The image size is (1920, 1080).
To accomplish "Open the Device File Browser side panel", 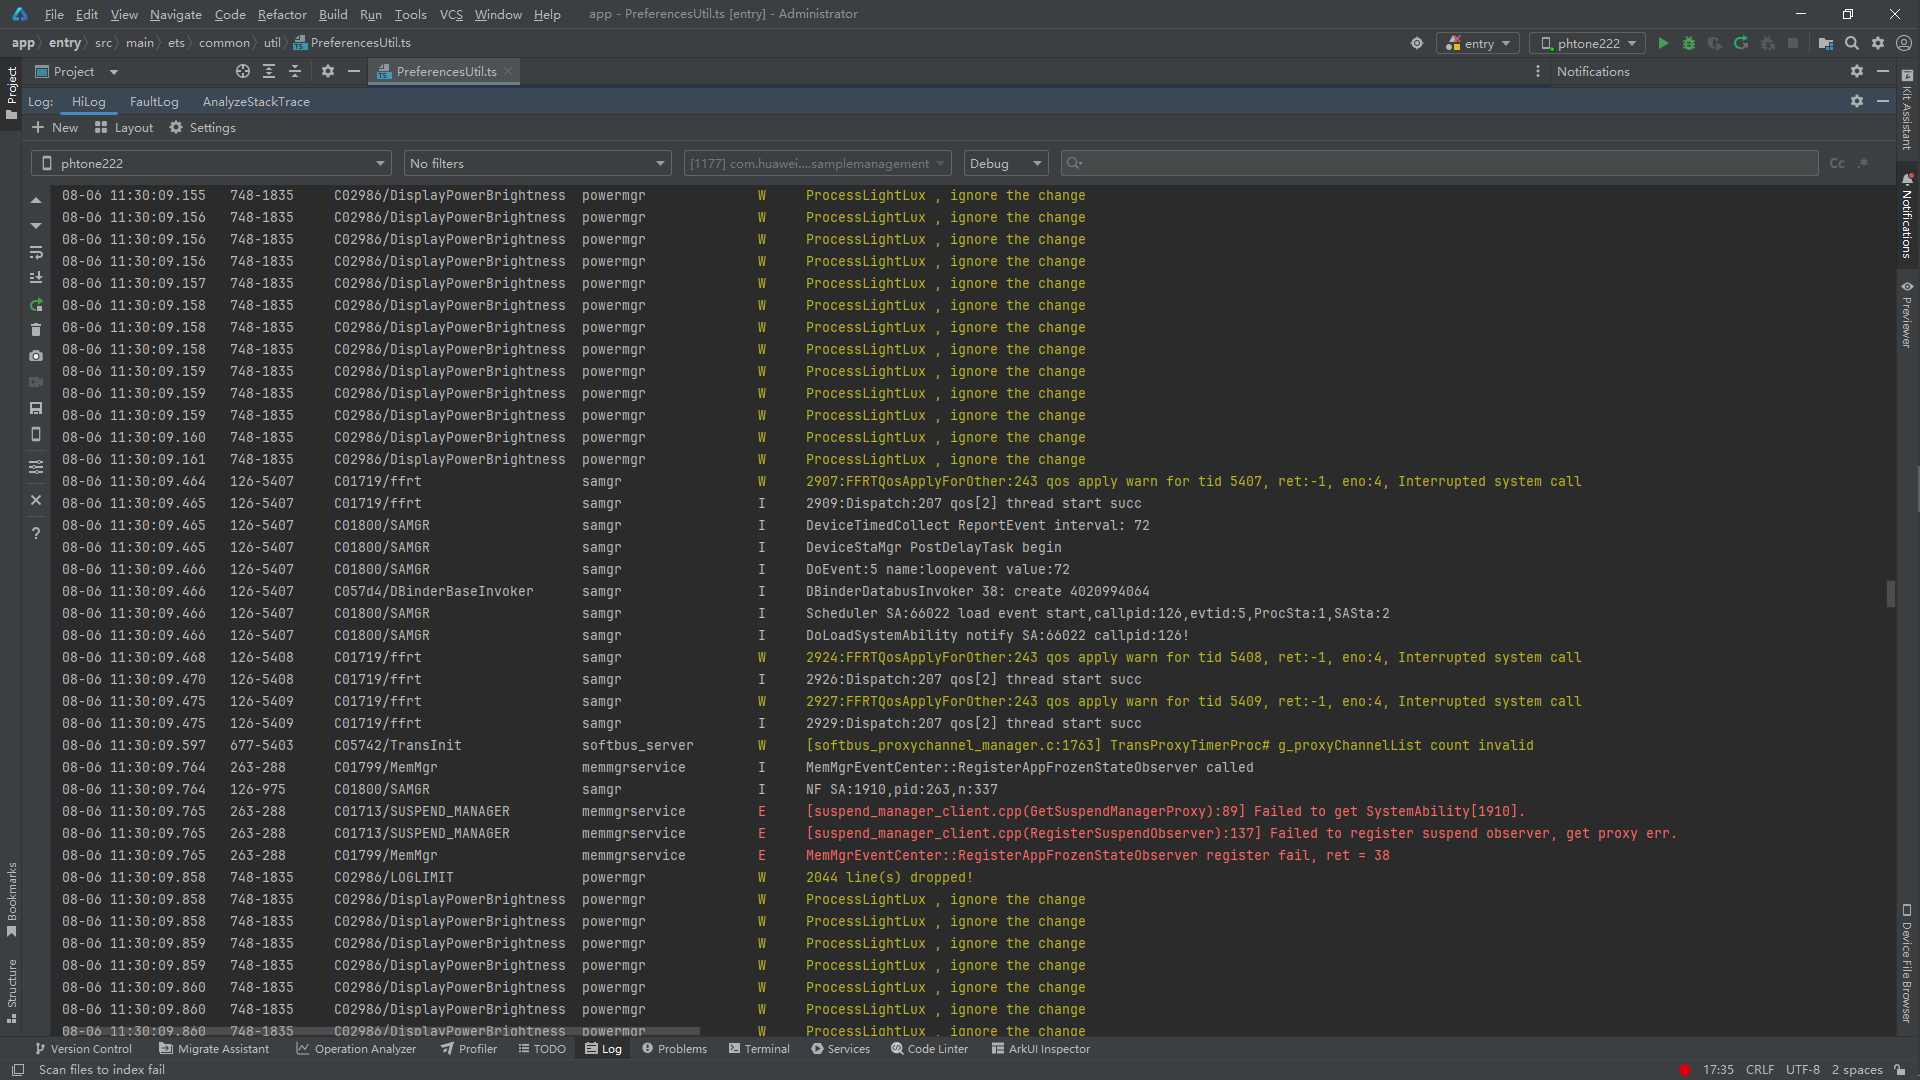I will (x=1907, y=962).
